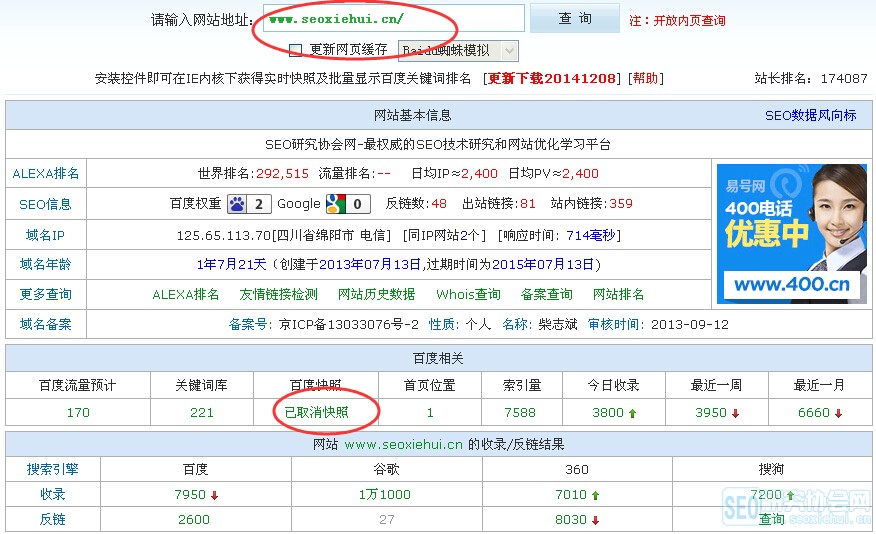This screenshot has width=876, height=534.
Task: Open 友情链接检测 link
Action: [x=278, y=294]
